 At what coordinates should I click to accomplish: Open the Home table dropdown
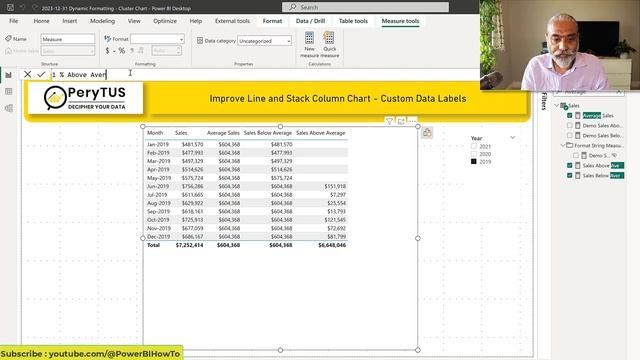pyautogui.click(x=68, y=51)
